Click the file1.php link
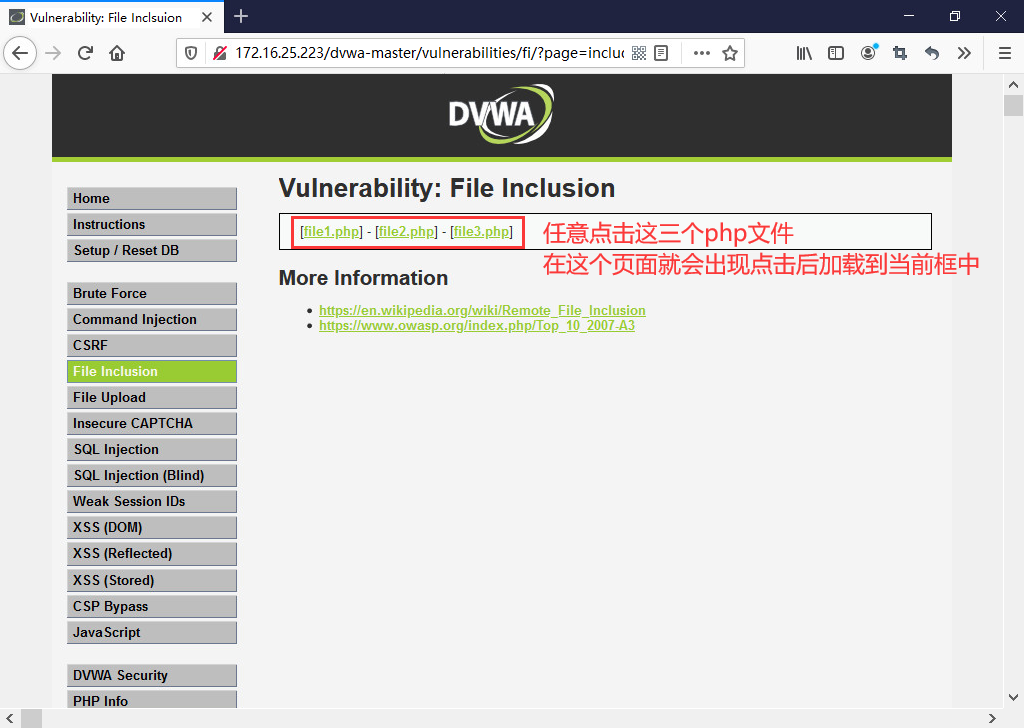 (x=331, y=232)
